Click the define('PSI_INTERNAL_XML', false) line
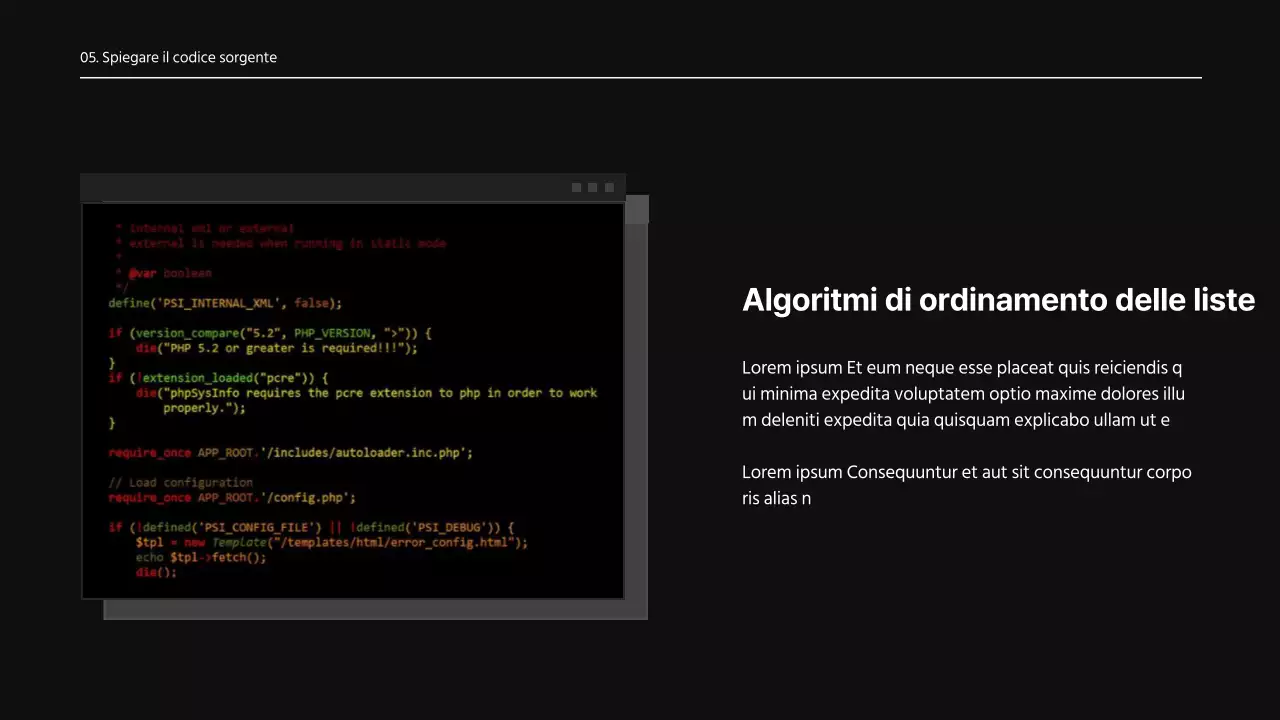Screen dimensions: 1280x720 (x=225, y=303)
